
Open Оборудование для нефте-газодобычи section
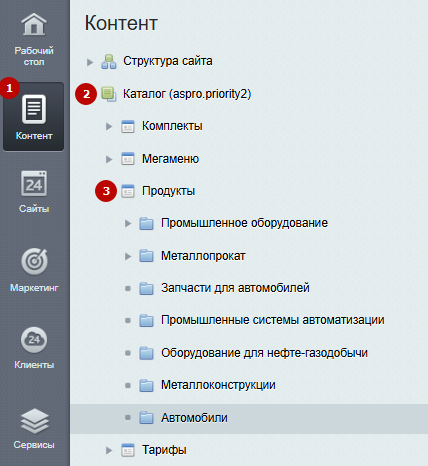[264, 353]
